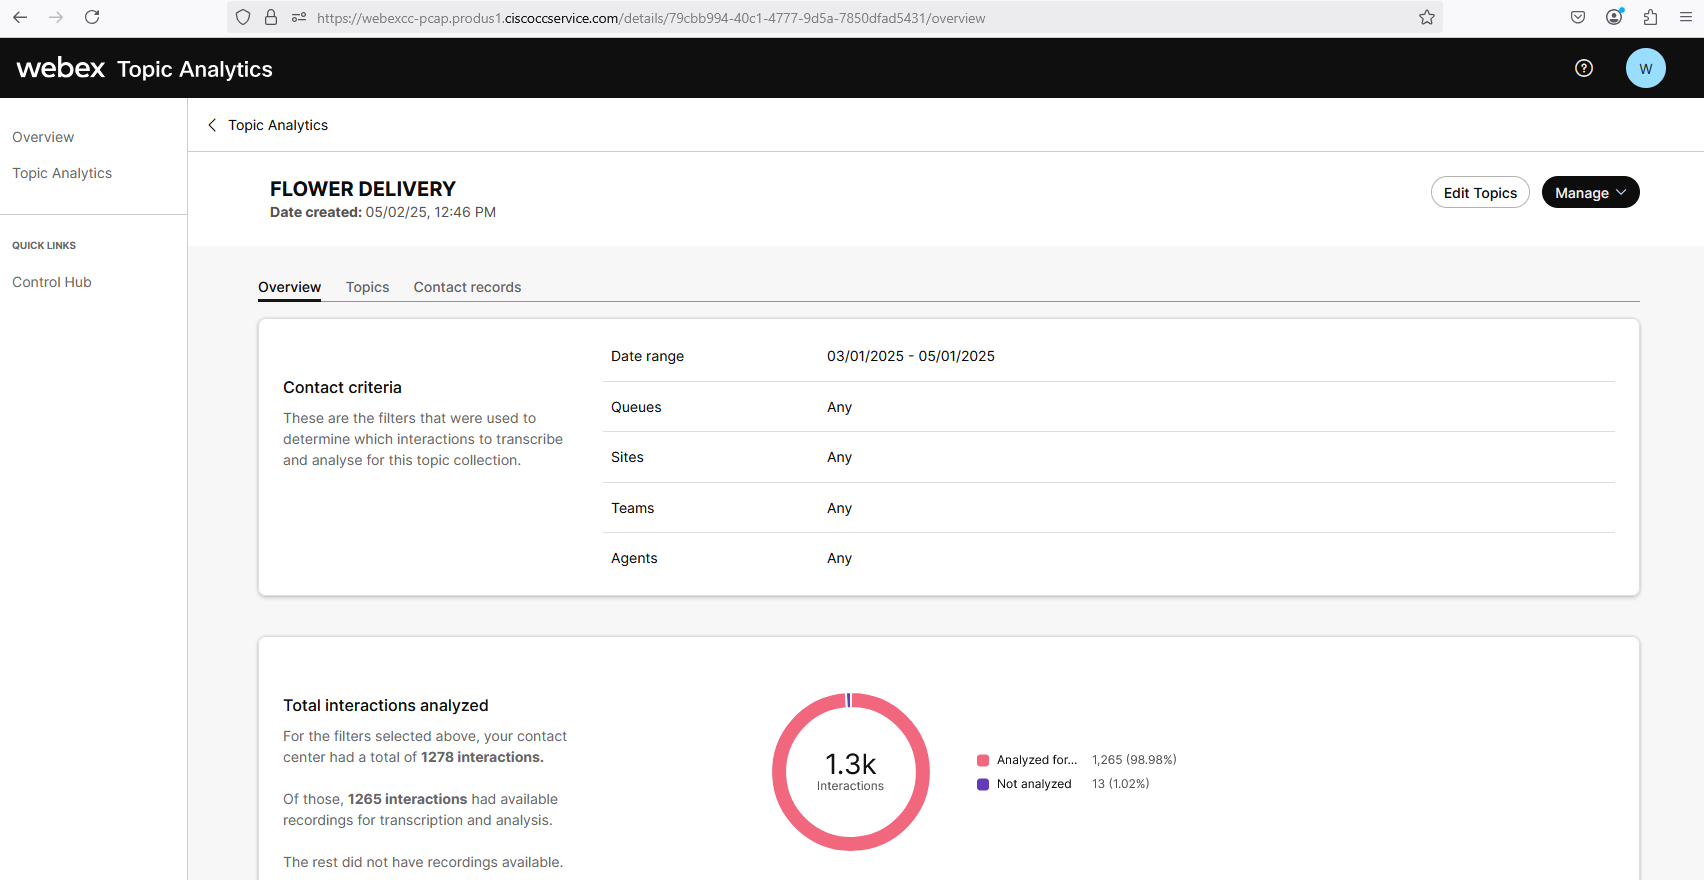The width and height of the screenshot is (1704, 880).
Task: Click the browser extensions icon
Action: coord(1650,17)
